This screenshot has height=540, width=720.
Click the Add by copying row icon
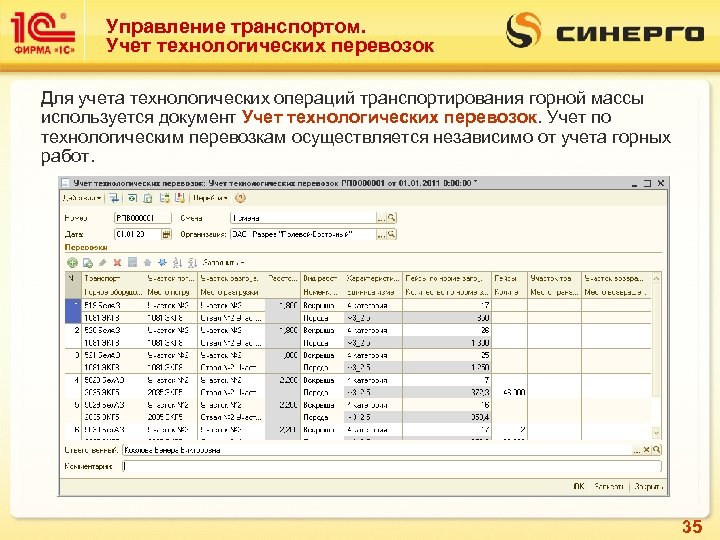(x=88, y=263)
